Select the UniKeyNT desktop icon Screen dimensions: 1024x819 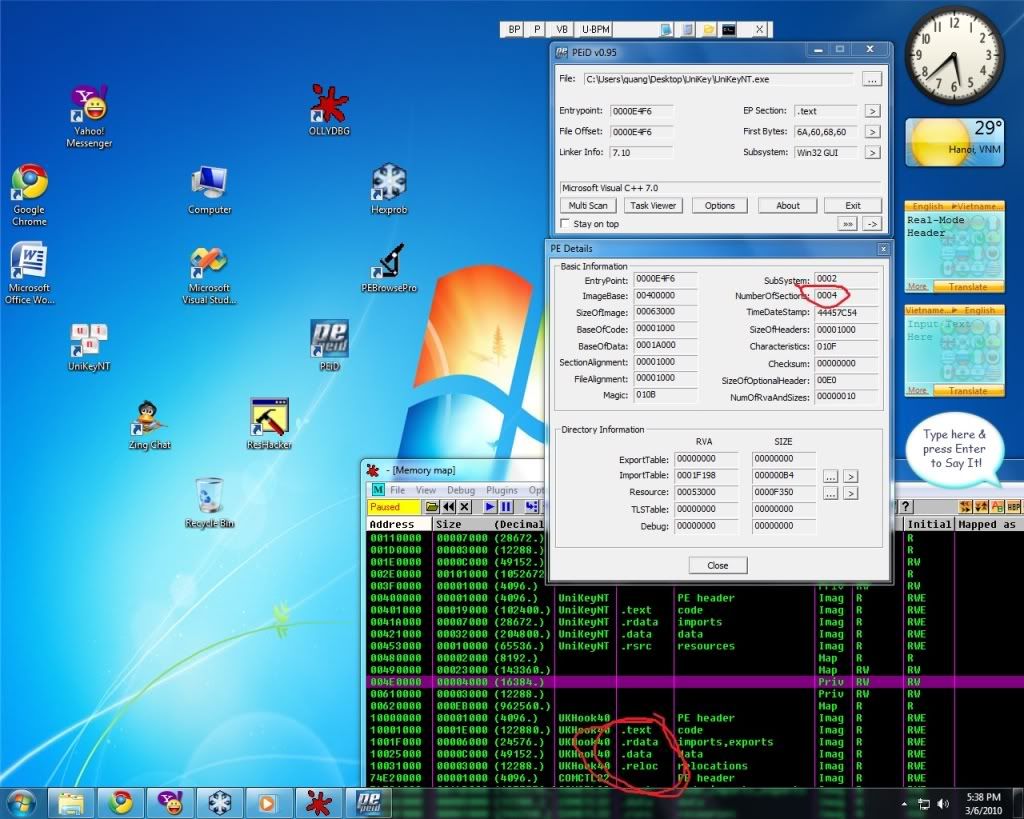(x=89, y=347)
